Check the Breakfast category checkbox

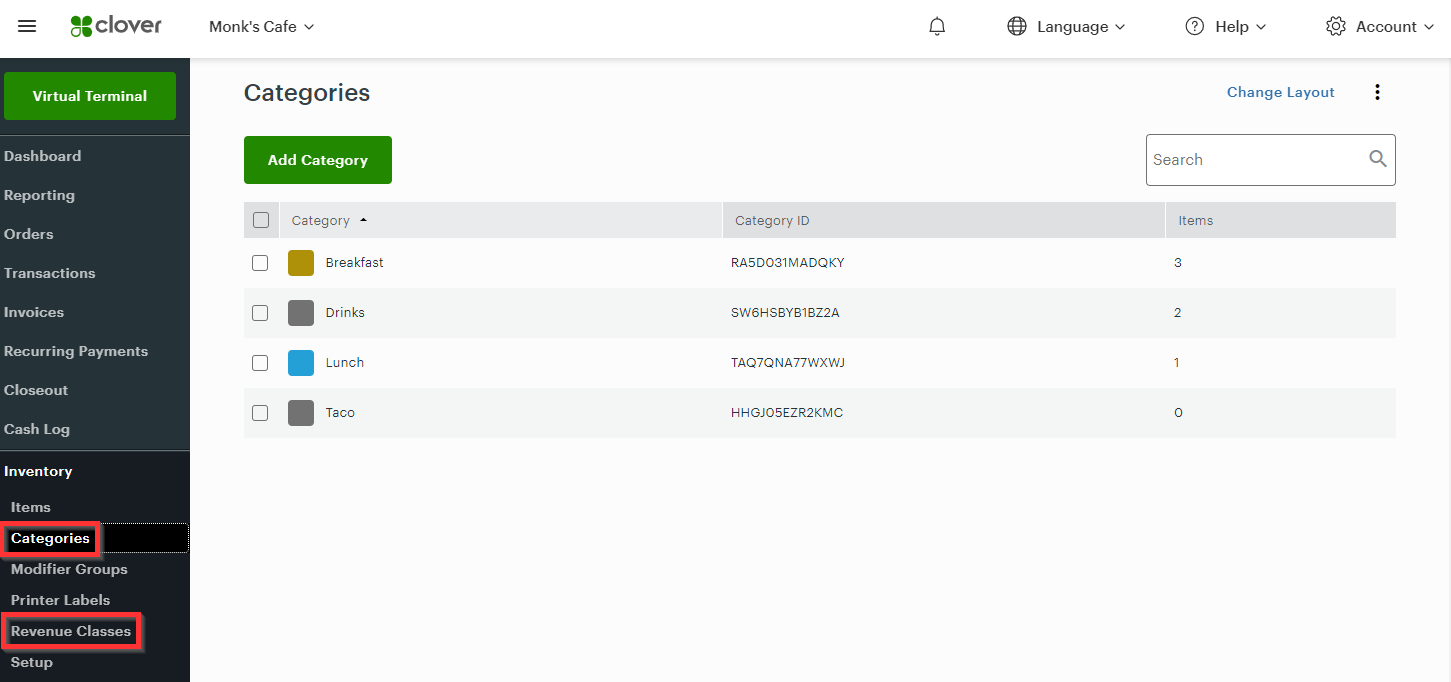260,263
